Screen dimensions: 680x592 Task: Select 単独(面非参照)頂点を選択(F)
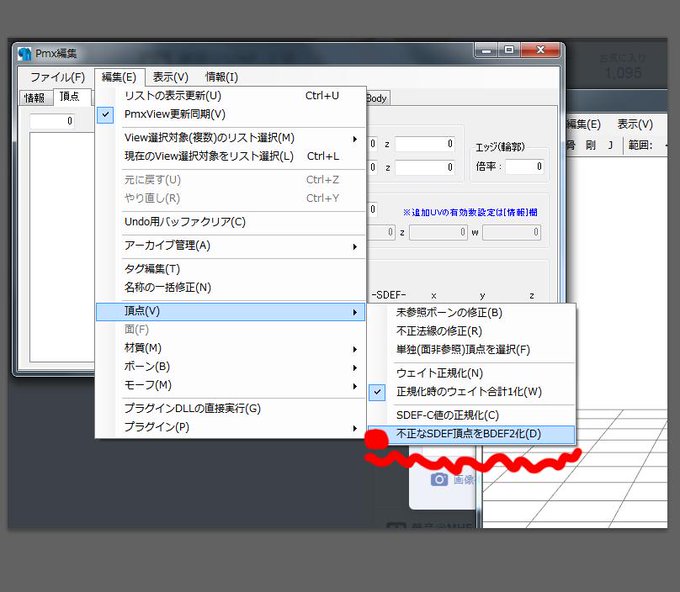pos(472,350)
